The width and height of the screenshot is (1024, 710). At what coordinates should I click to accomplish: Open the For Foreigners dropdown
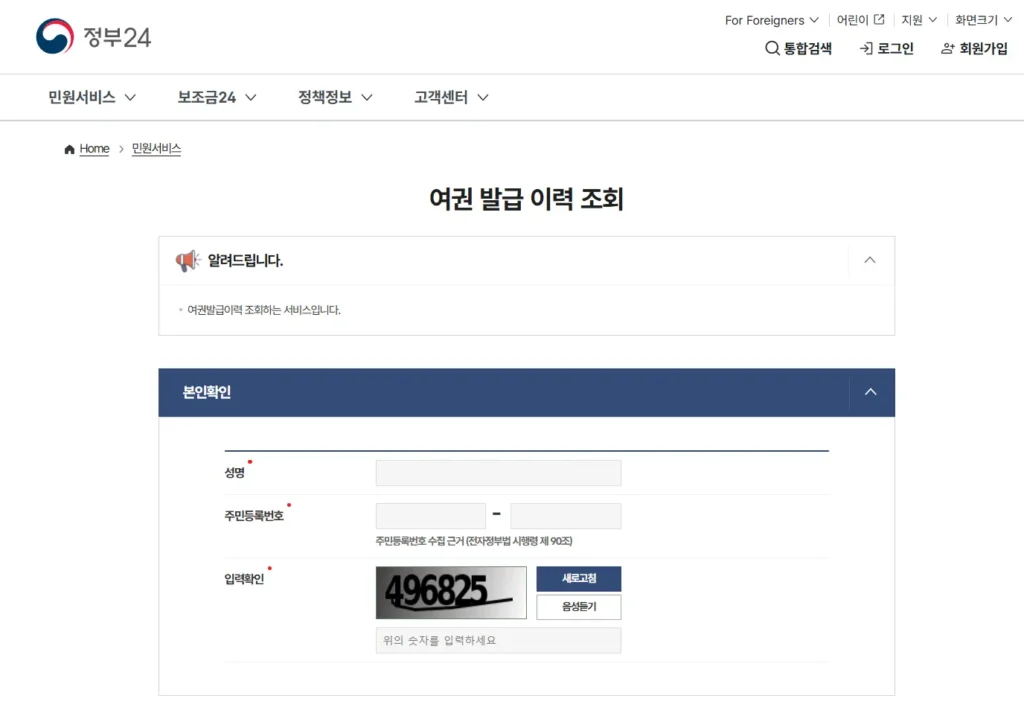click(771, 20)
